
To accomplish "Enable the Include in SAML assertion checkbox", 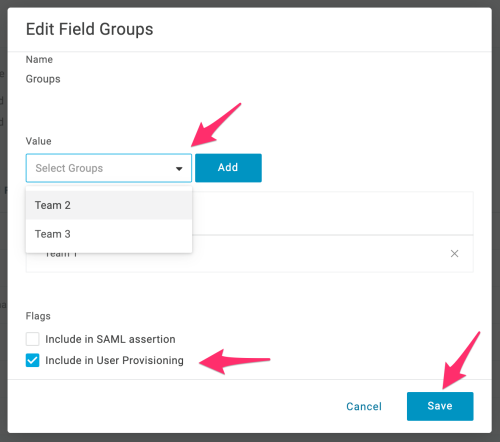I will (33, 339).
